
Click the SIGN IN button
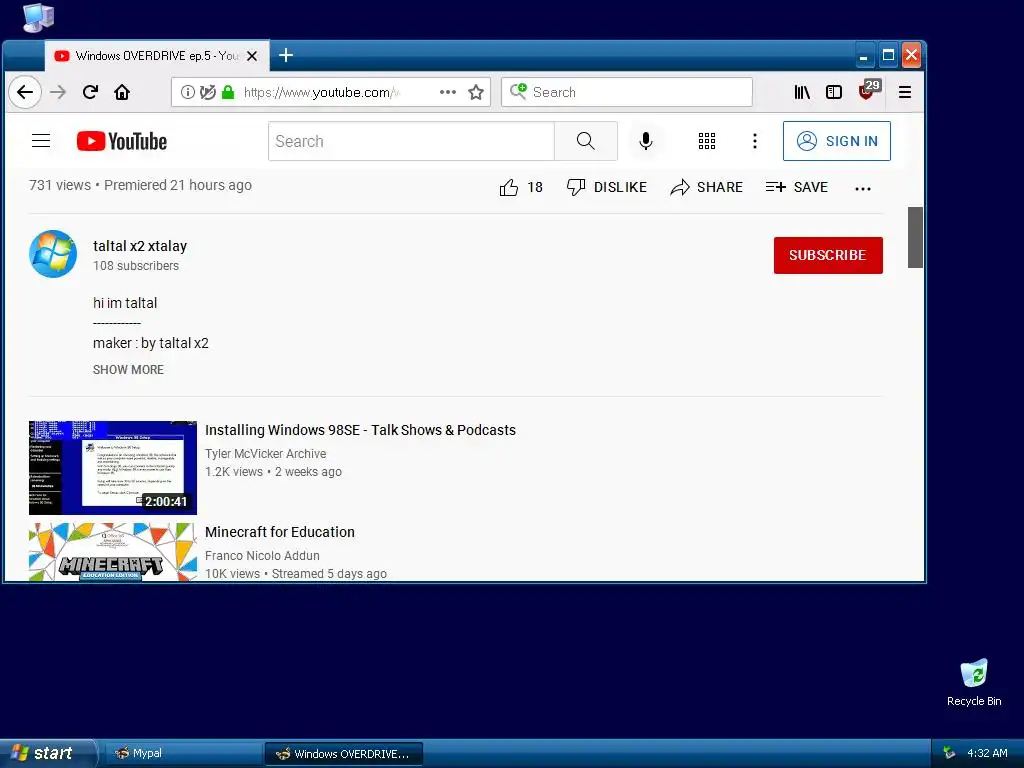pos(837,141)
